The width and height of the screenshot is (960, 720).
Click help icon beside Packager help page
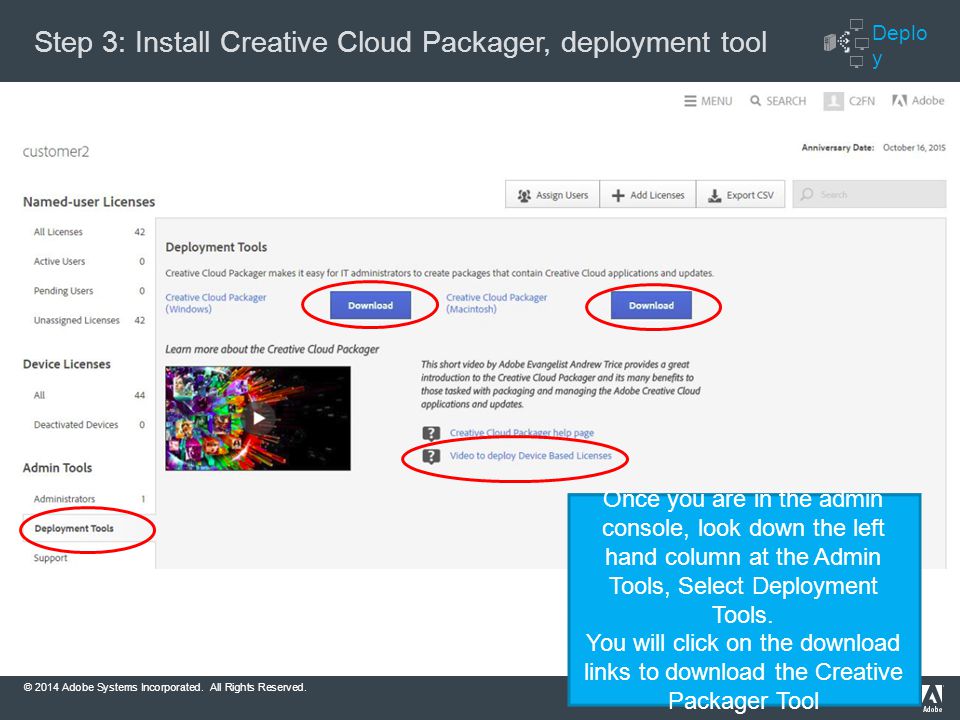(x=431, y=433)
